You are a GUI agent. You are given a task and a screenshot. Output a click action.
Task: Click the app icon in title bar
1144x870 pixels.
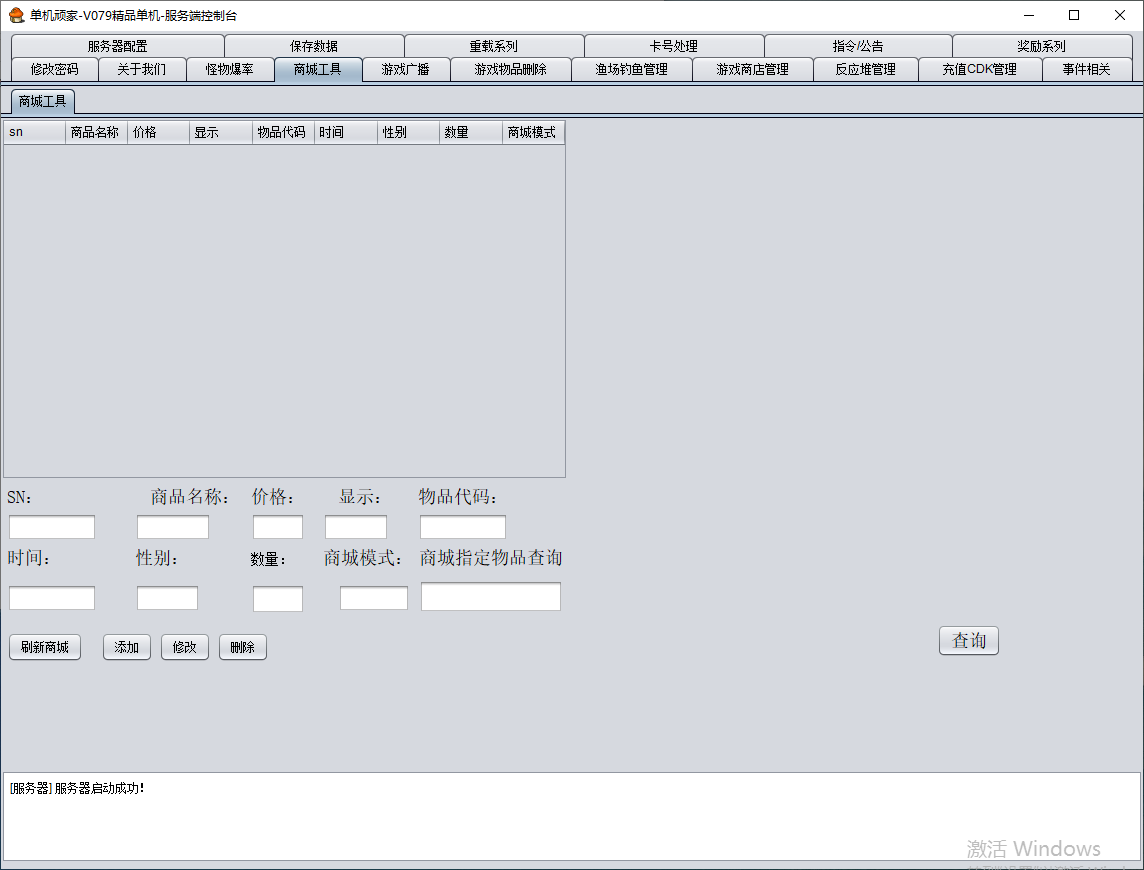point(16,15)
